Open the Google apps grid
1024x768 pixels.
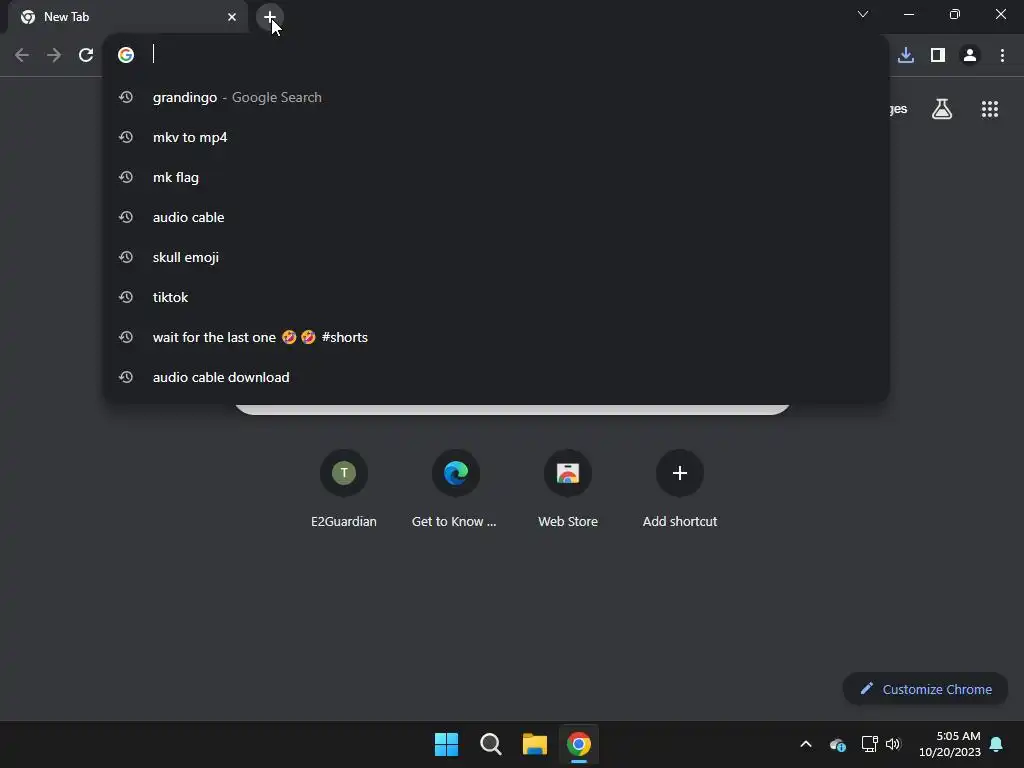[990, 109]
